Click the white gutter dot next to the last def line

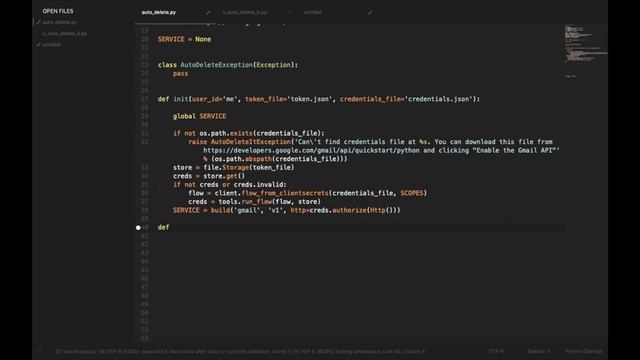coord(138,227)
